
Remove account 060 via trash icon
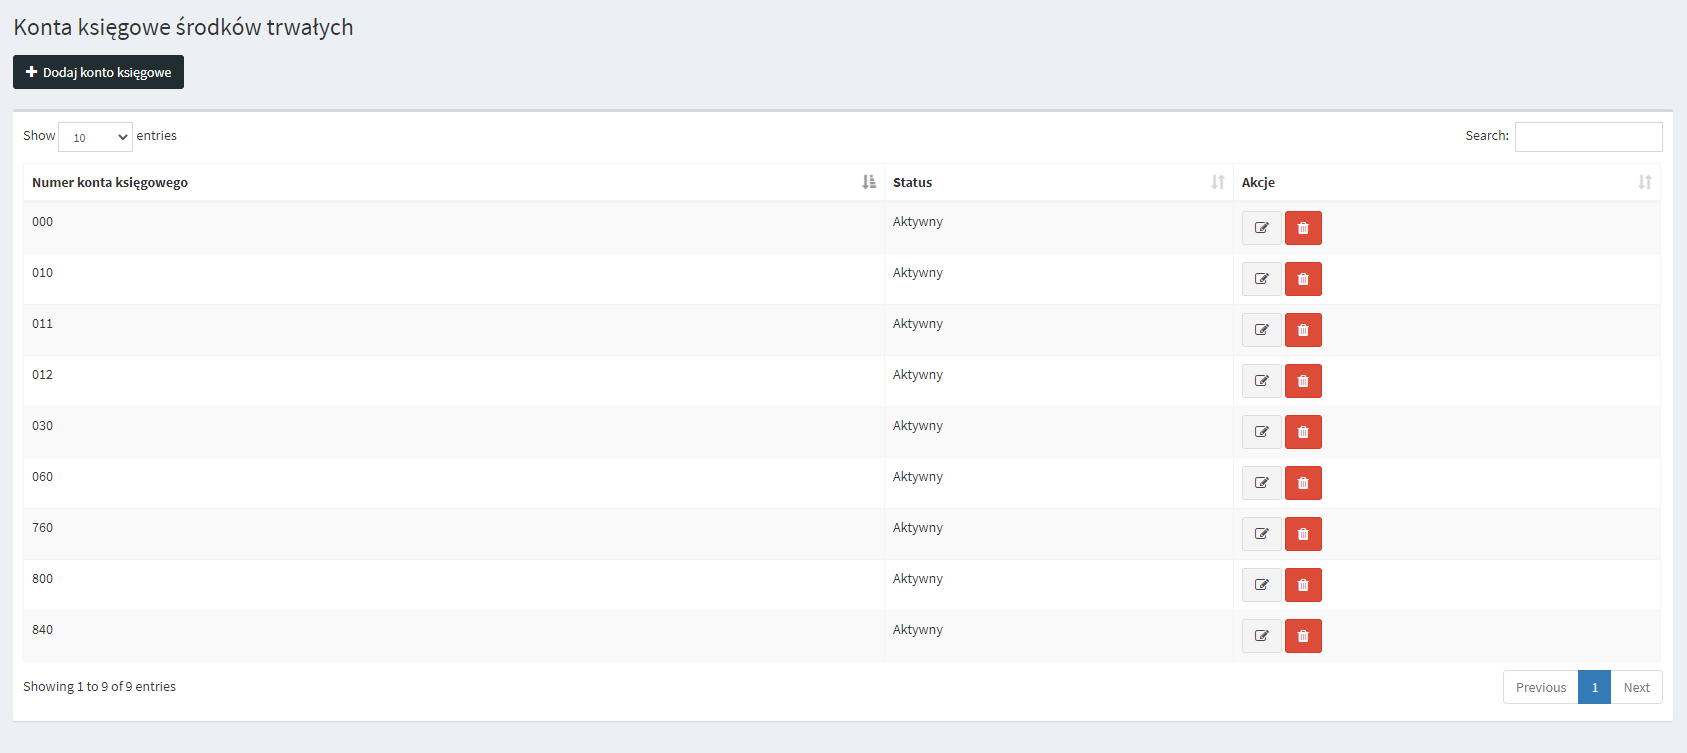[x=1303, y=483]
